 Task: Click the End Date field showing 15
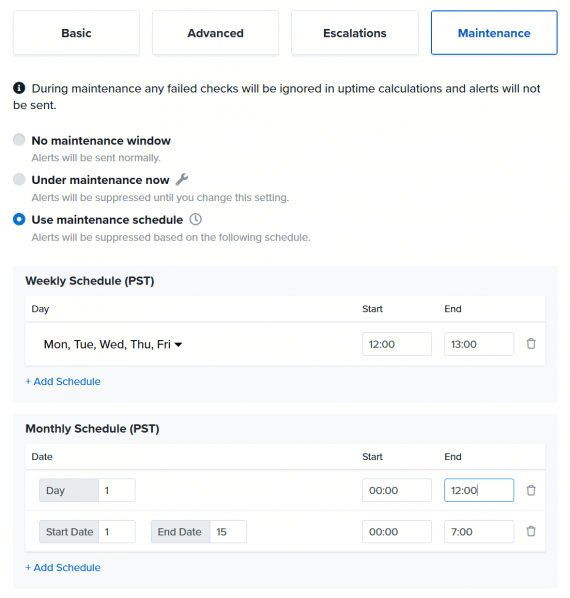click(x=228, y=532)
